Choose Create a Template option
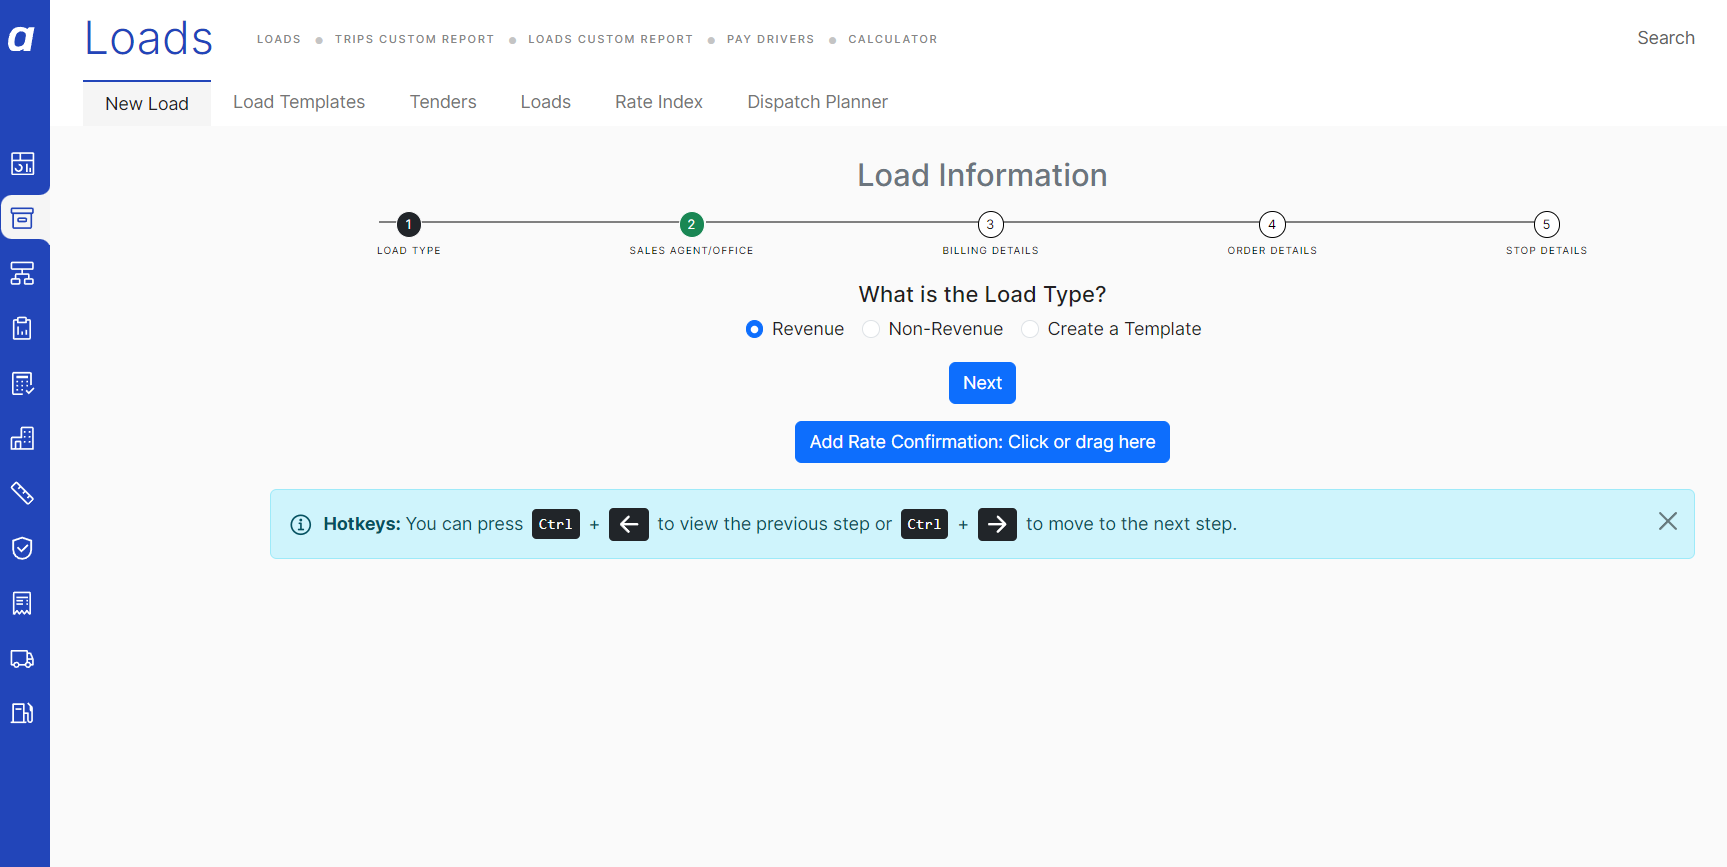 pyautogui.click(x=1030, y=329)
